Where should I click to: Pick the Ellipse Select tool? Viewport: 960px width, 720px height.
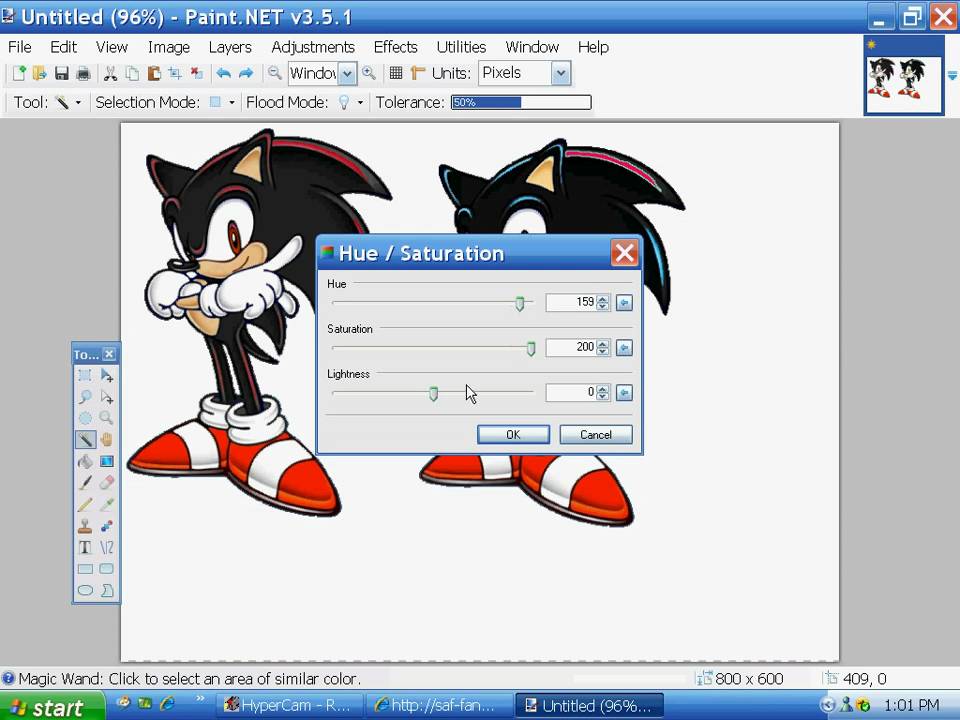(x=85, y=418)
